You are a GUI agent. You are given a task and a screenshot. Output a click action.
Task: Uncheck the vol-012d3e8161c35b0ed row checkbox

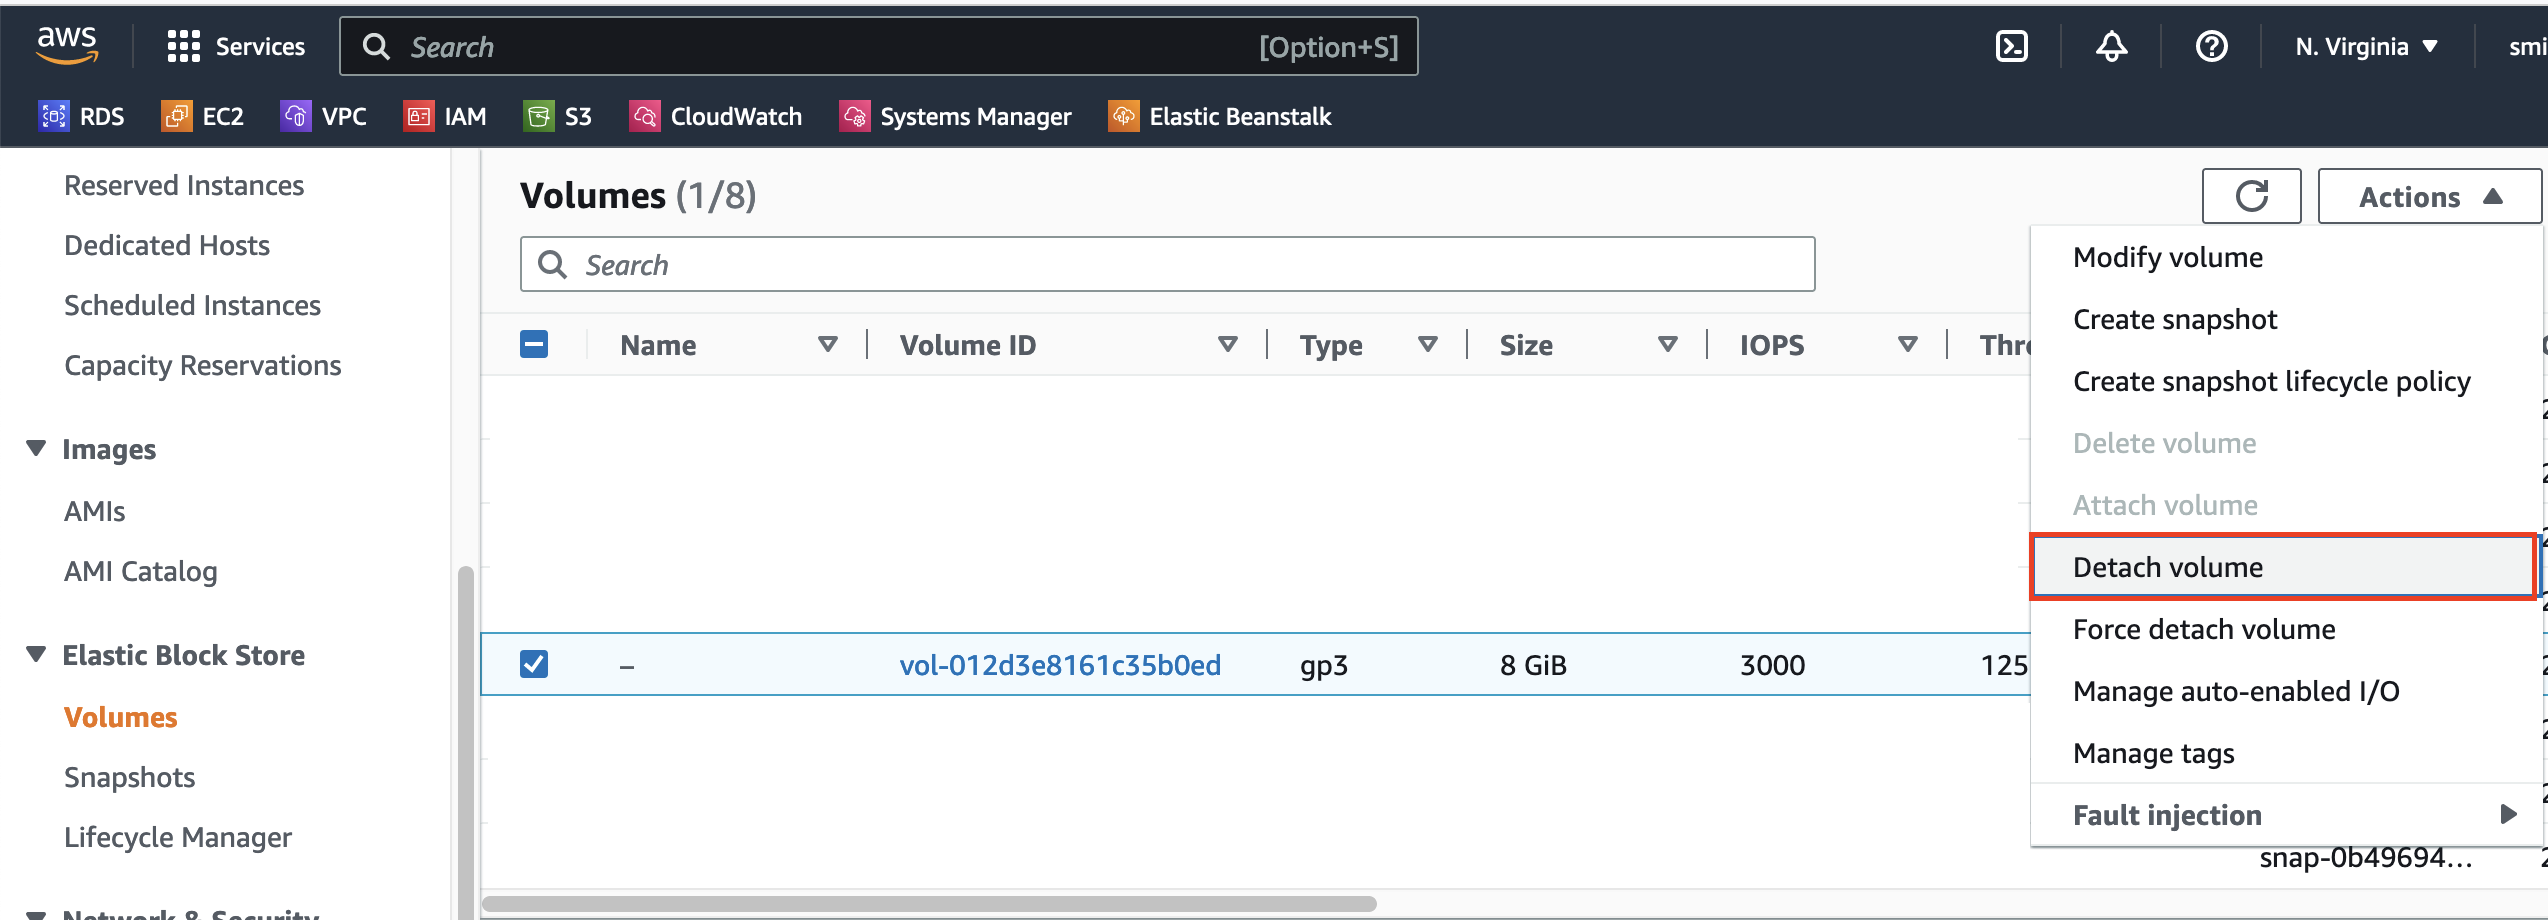534,664
